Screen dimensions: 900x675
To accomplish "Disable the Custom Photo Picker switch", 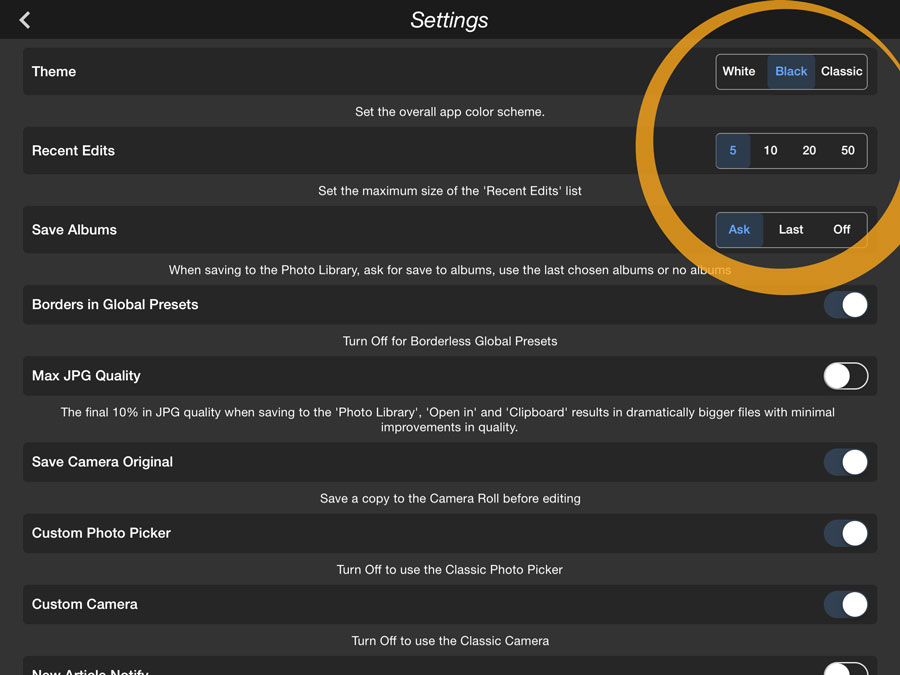I will pos(845,533).
